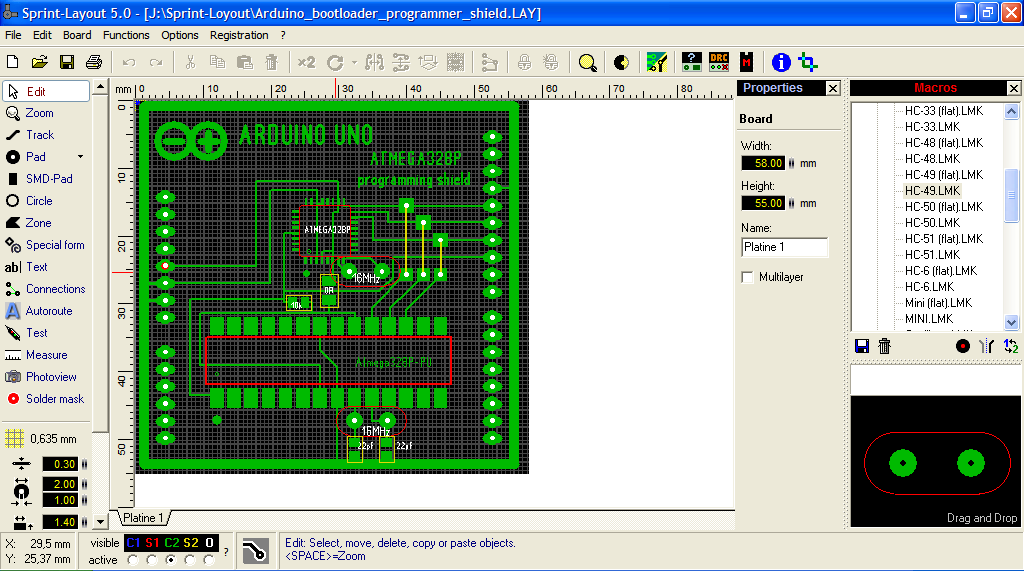Close the Properties panel
Viewport: 1026px width, 571px height.
click(833, 88)
